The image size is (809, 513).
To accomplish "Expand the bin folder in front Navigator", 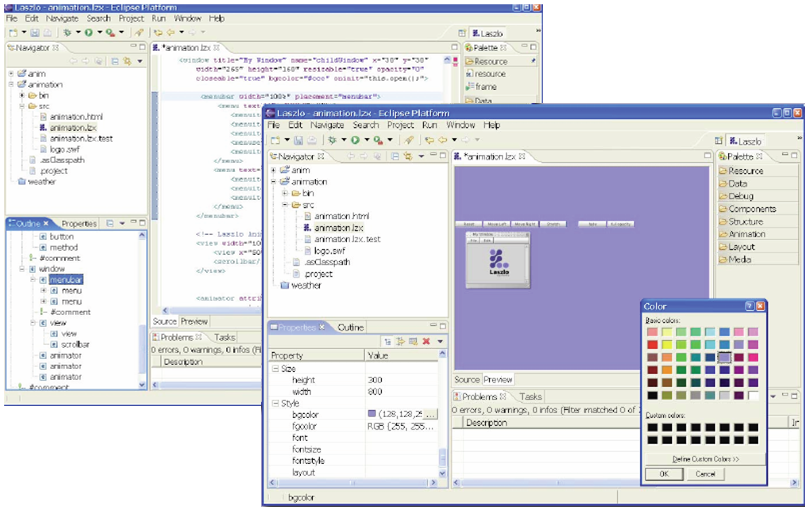I will [x=286, y=193].
